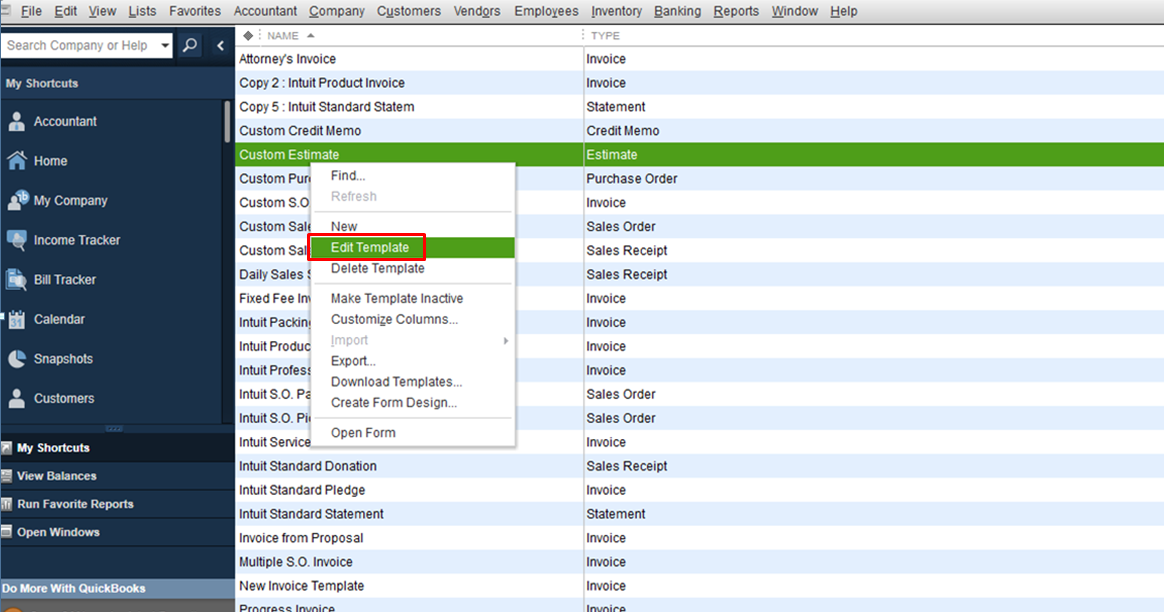Click the TYPE column header

click(605, 36)
